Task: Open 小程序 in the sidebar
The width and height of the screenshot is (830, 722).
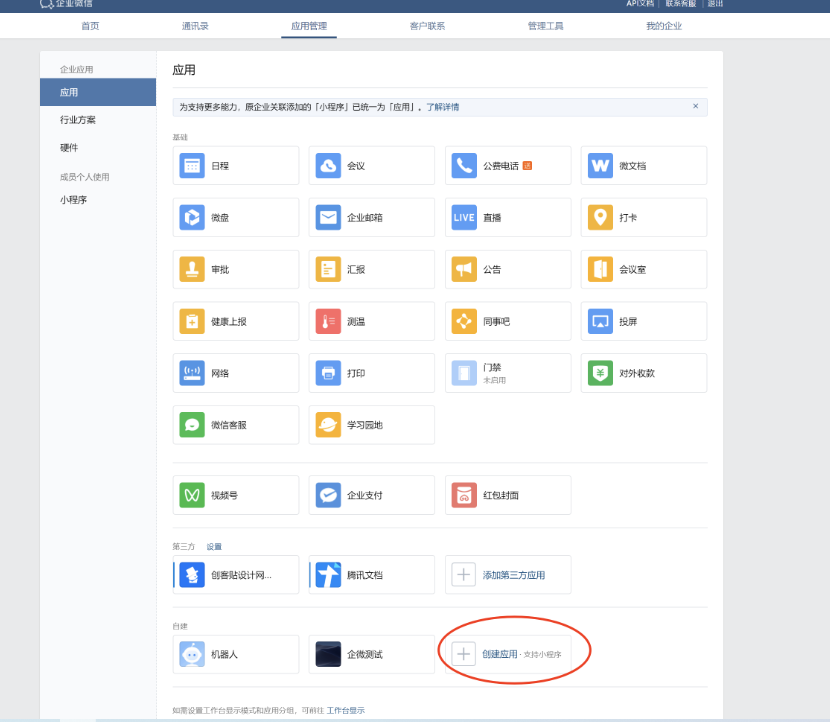Action: 74,200
